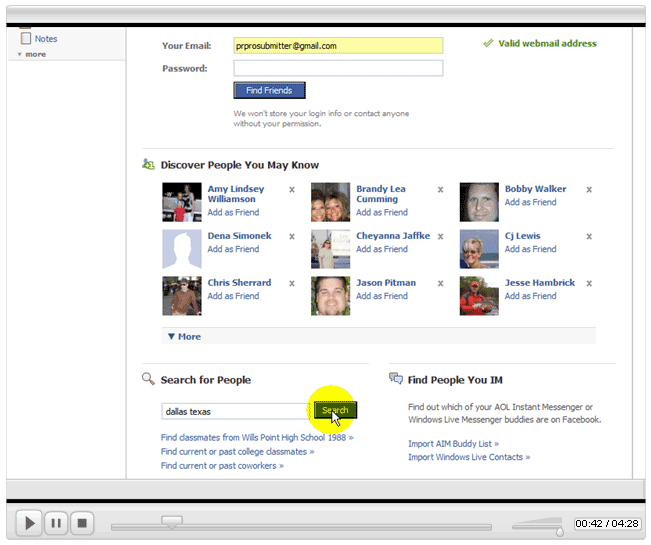The height and width of the screenshot is (545, 651).
Task: Dismiss Jesse Hambrick suggestion
Action: (x=589, y=283)
